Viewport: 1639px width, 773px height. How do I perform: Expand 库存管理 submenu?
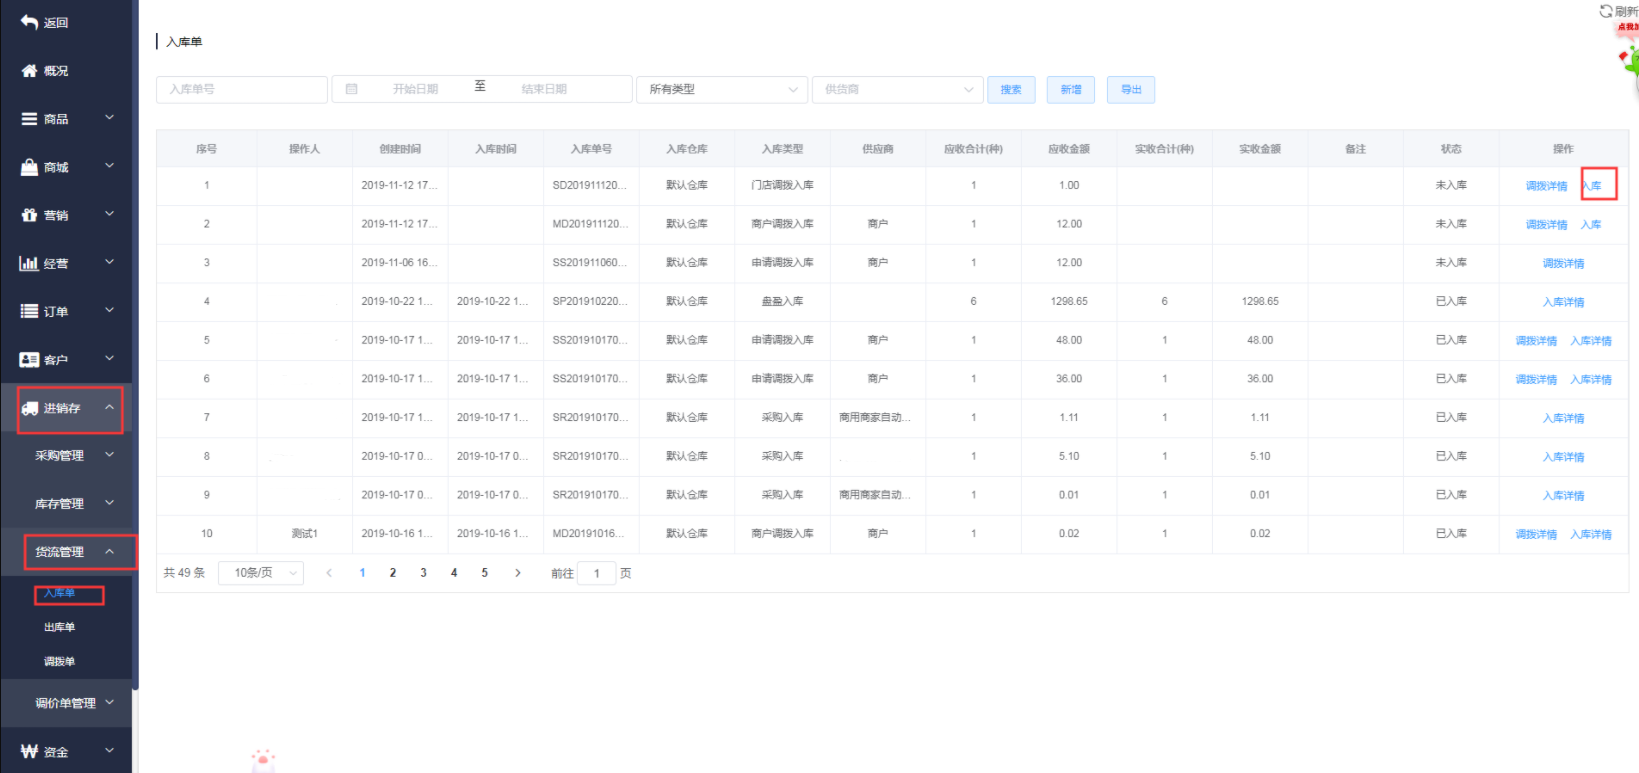[x=67, y=503]
